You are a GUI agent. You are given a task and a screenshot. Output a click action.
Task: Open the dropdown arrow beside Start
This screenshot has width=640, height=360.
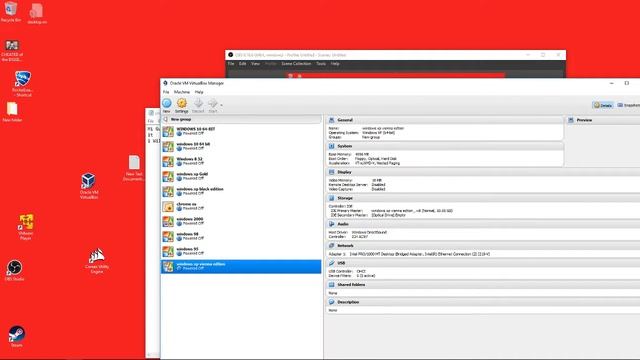pyautogui.click(x=221, y=105)
